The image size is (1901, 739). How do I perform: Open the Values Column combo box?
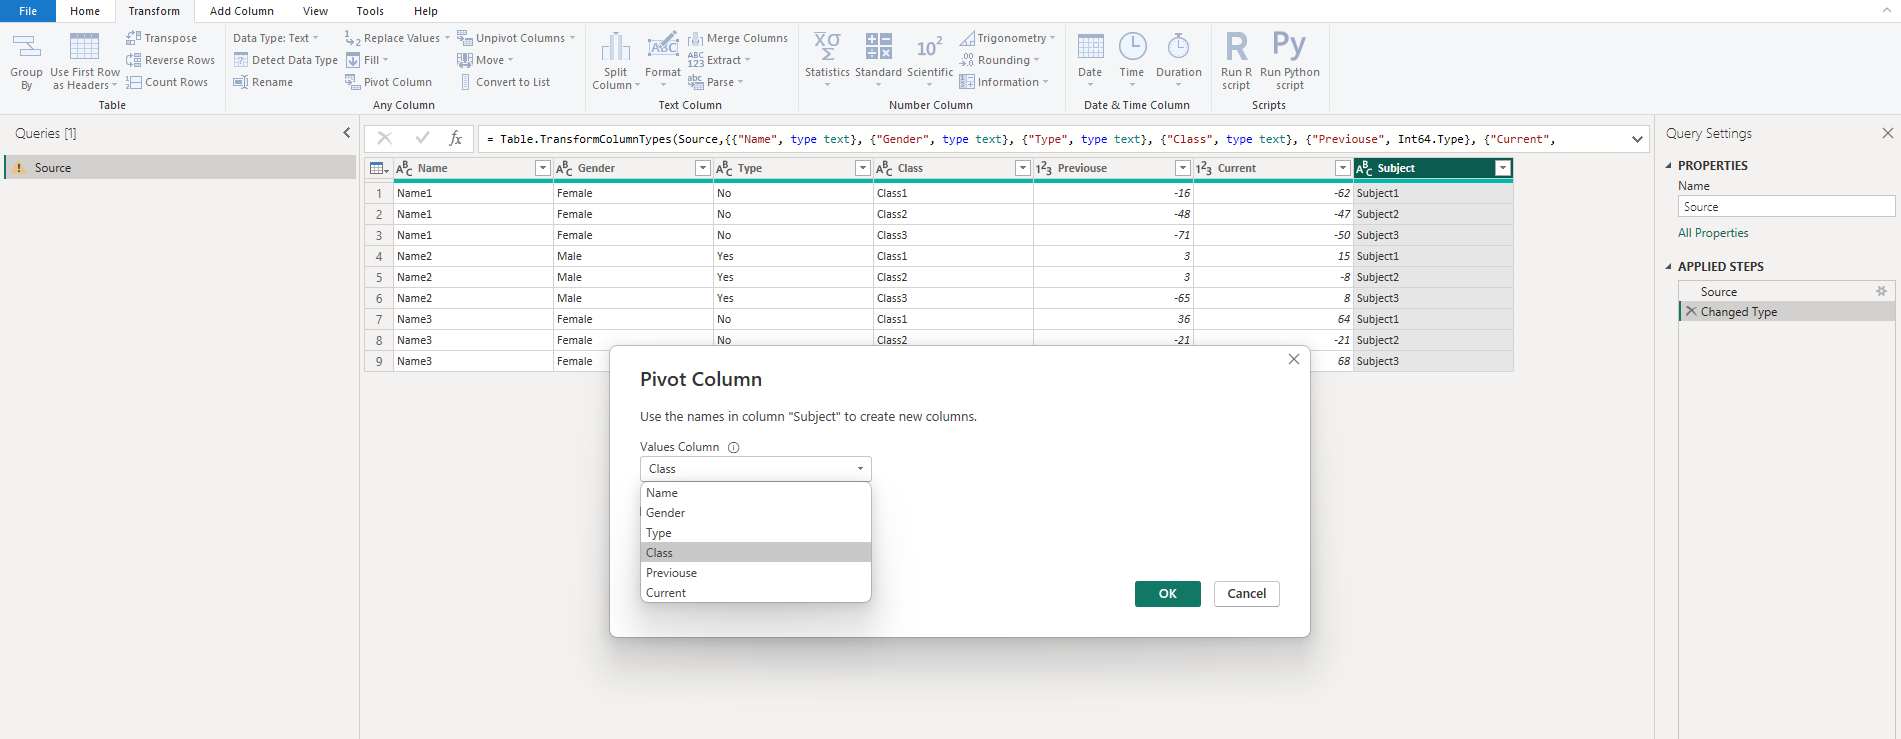[756, 469]
